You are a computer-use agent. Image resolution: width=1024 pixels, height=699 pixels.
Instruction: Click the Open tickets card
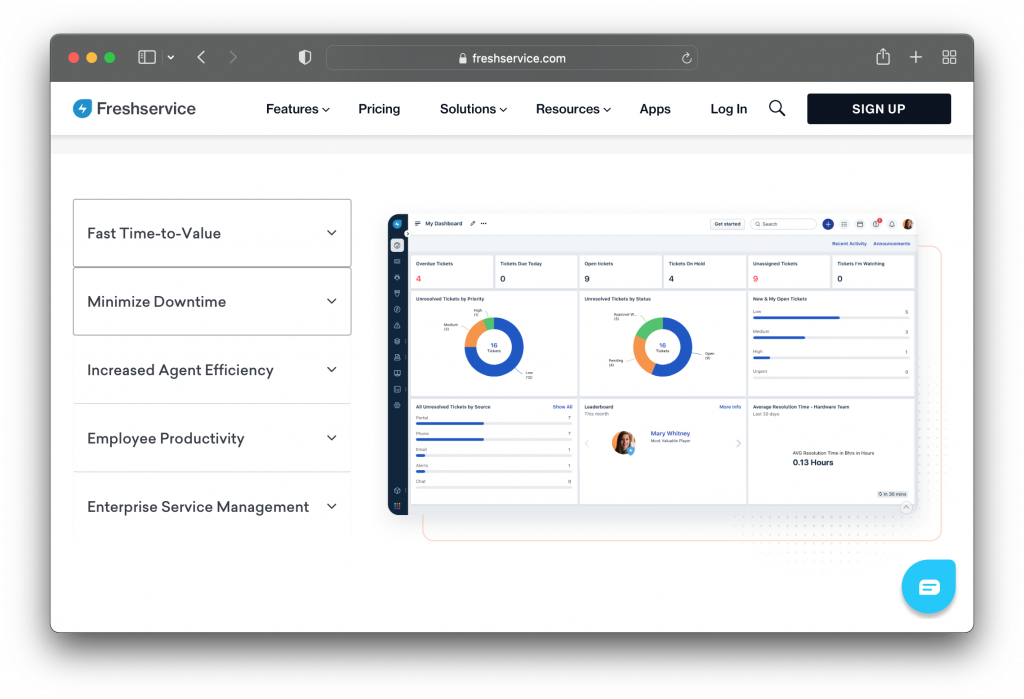[620, 272]
